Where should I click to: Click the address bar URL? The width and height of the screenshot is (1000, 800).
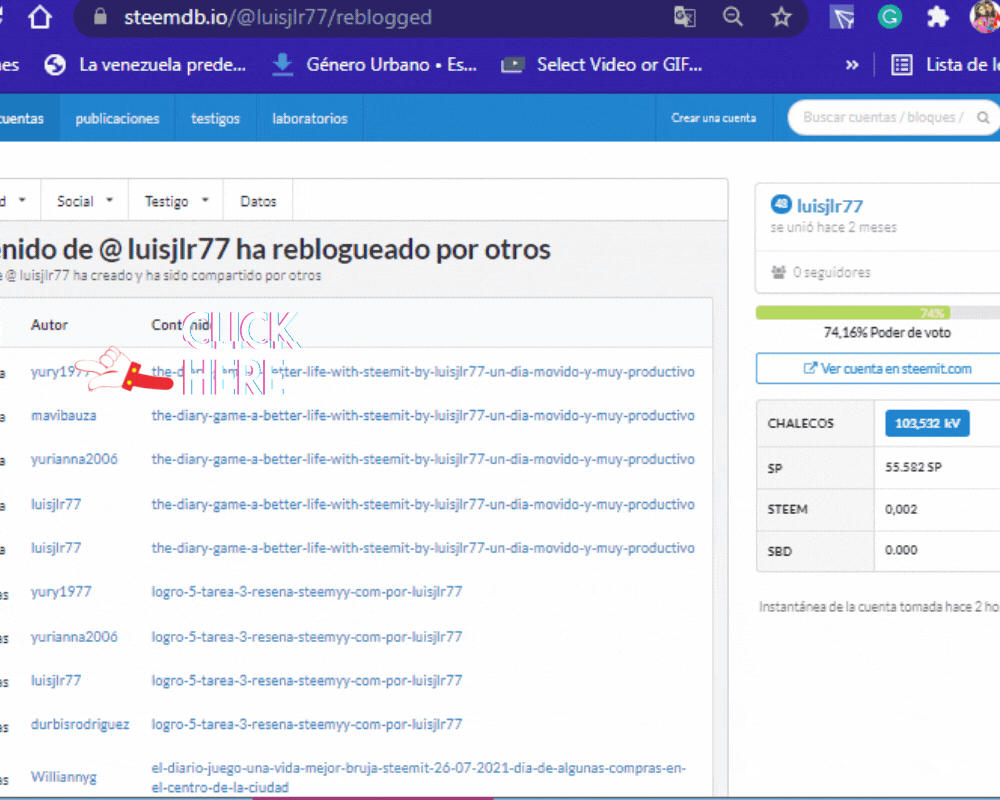click(278, 17)
